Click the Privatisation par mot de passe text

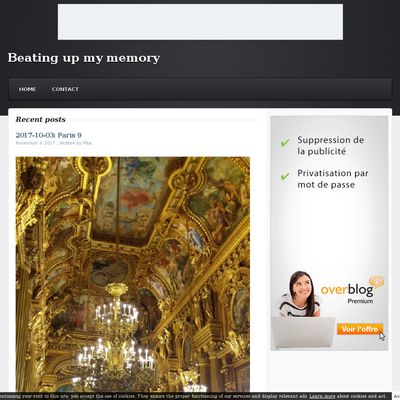pyautogui.click(x=333, y=179)
